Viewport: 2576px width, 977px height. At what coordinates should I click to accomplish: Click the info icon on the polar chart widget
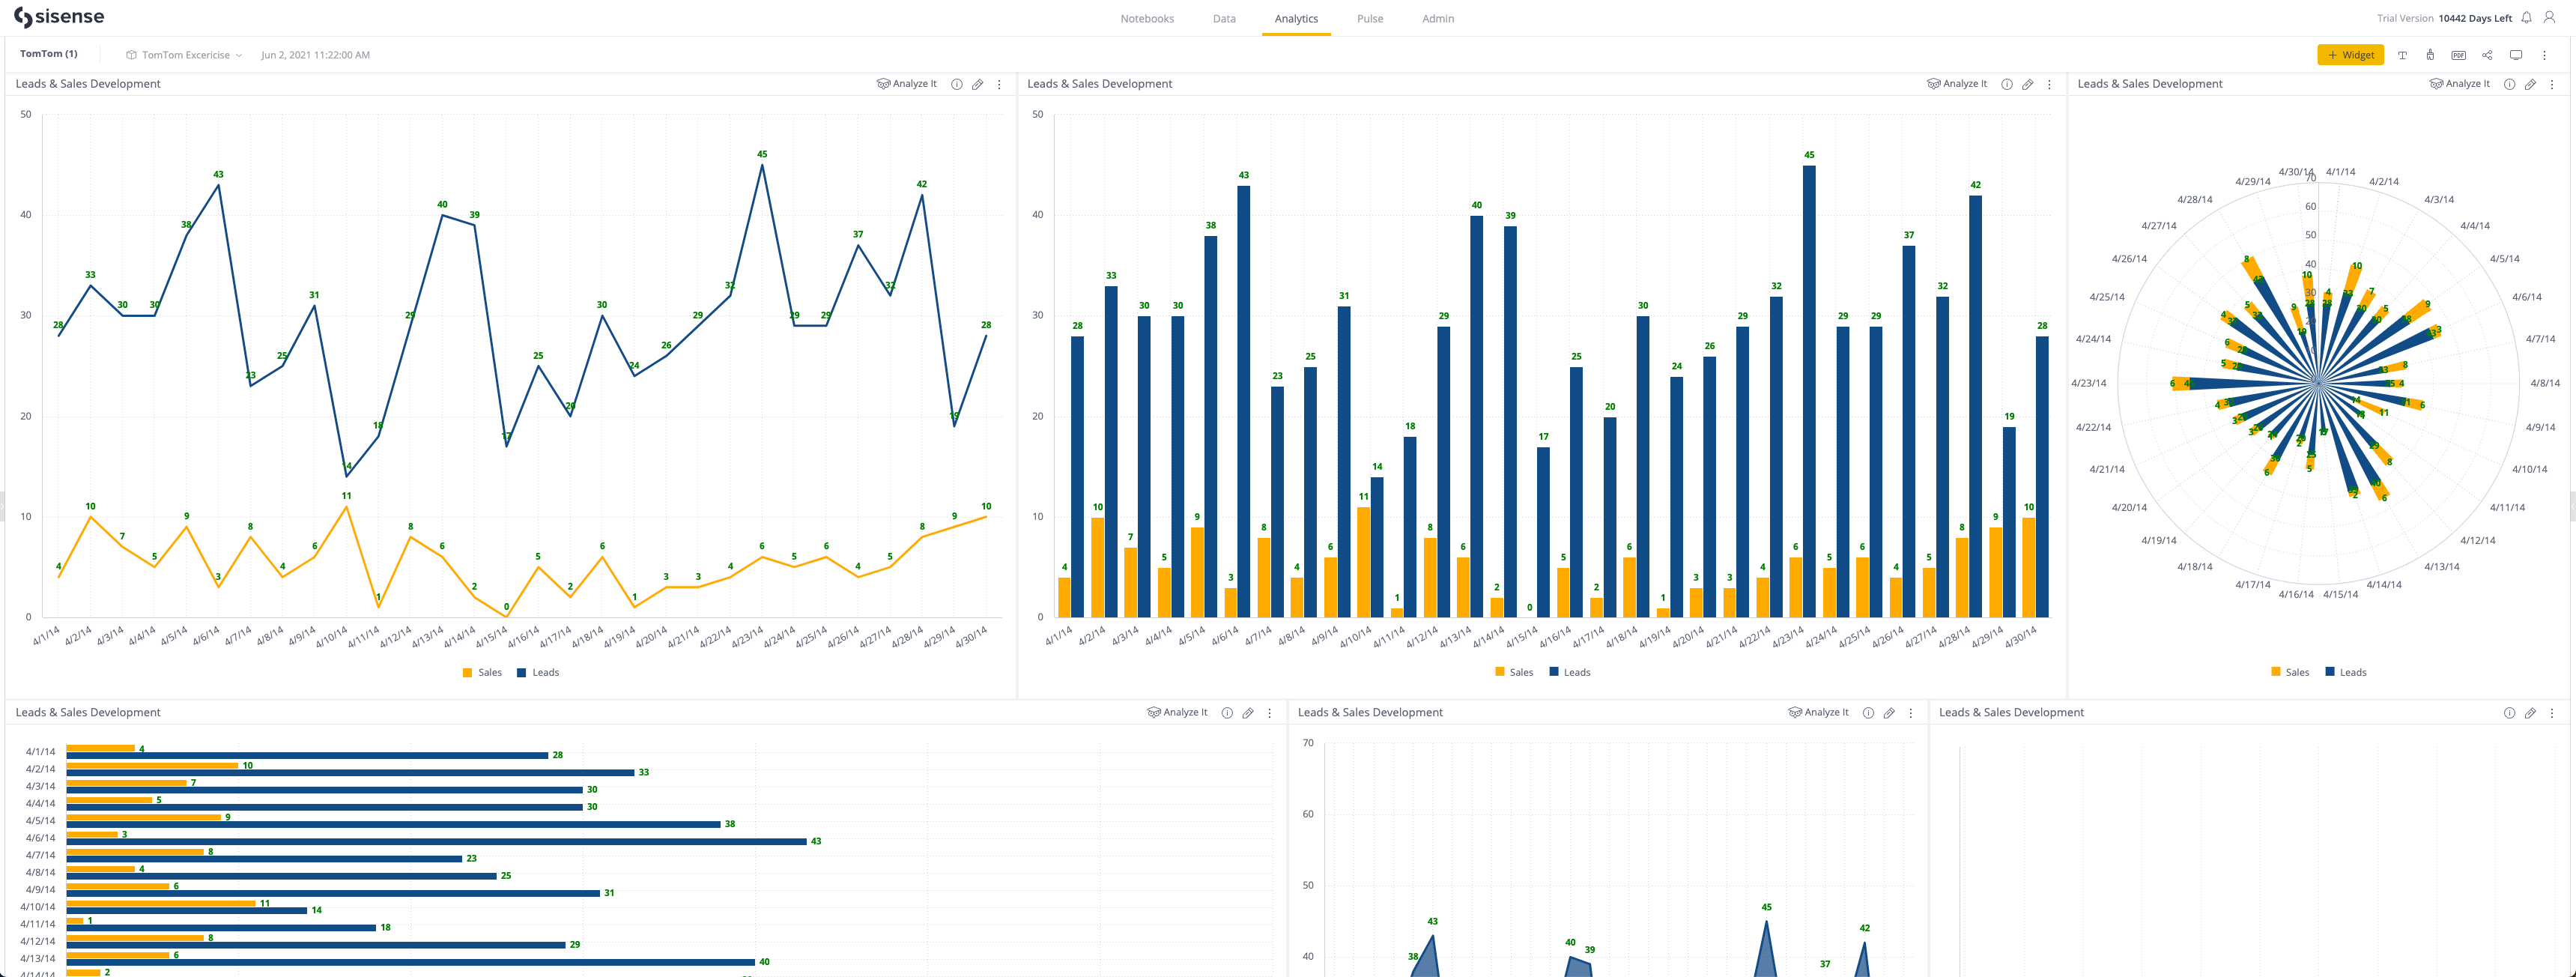2509,84
